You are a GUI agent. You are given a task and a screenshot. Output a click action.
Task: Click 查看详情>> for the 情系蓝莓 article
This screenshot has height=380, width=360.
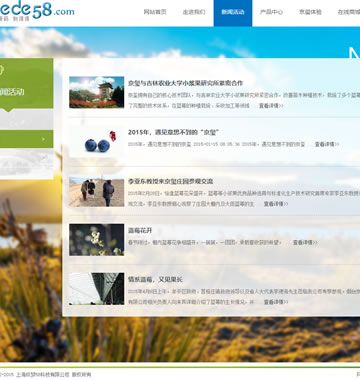276,302
